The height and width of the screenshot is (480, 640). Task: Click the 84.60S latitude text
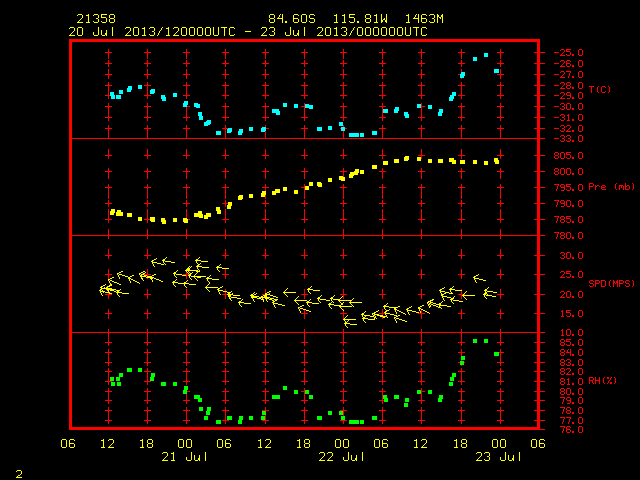tap(291, 19)
